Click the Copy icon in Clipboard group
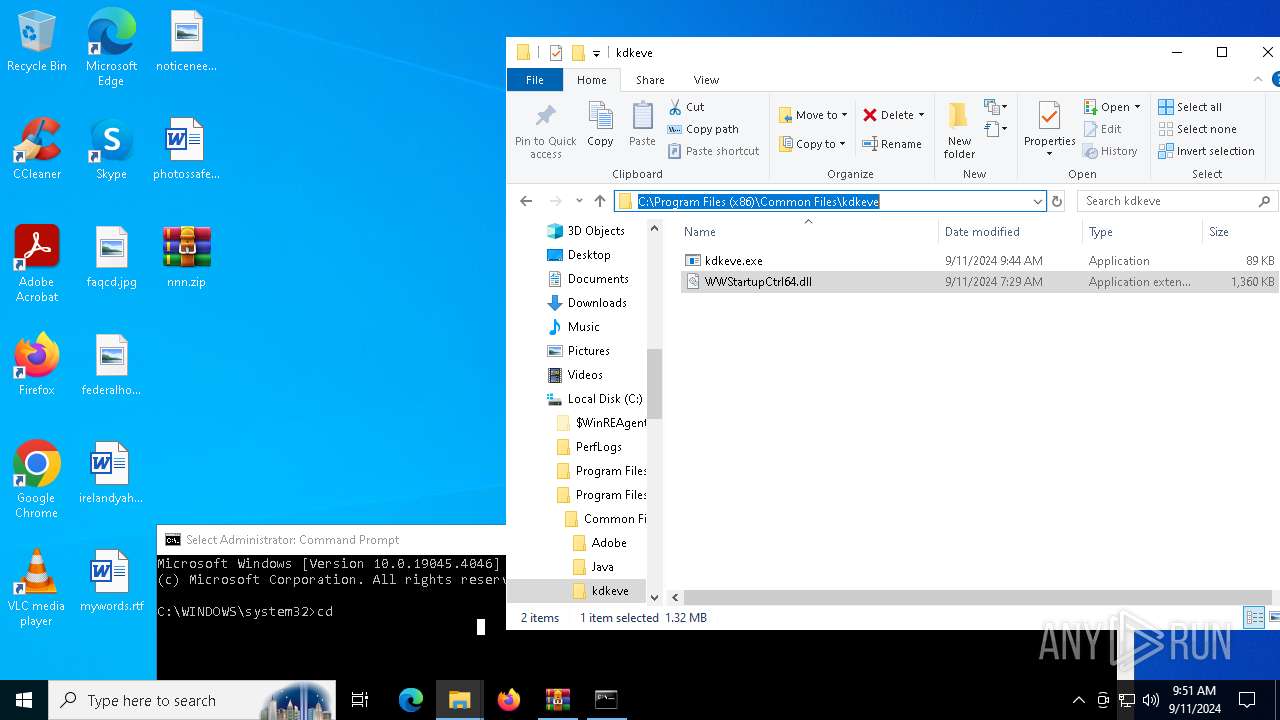This screenshot has width=1280, height=720. (x=600, y=124)
